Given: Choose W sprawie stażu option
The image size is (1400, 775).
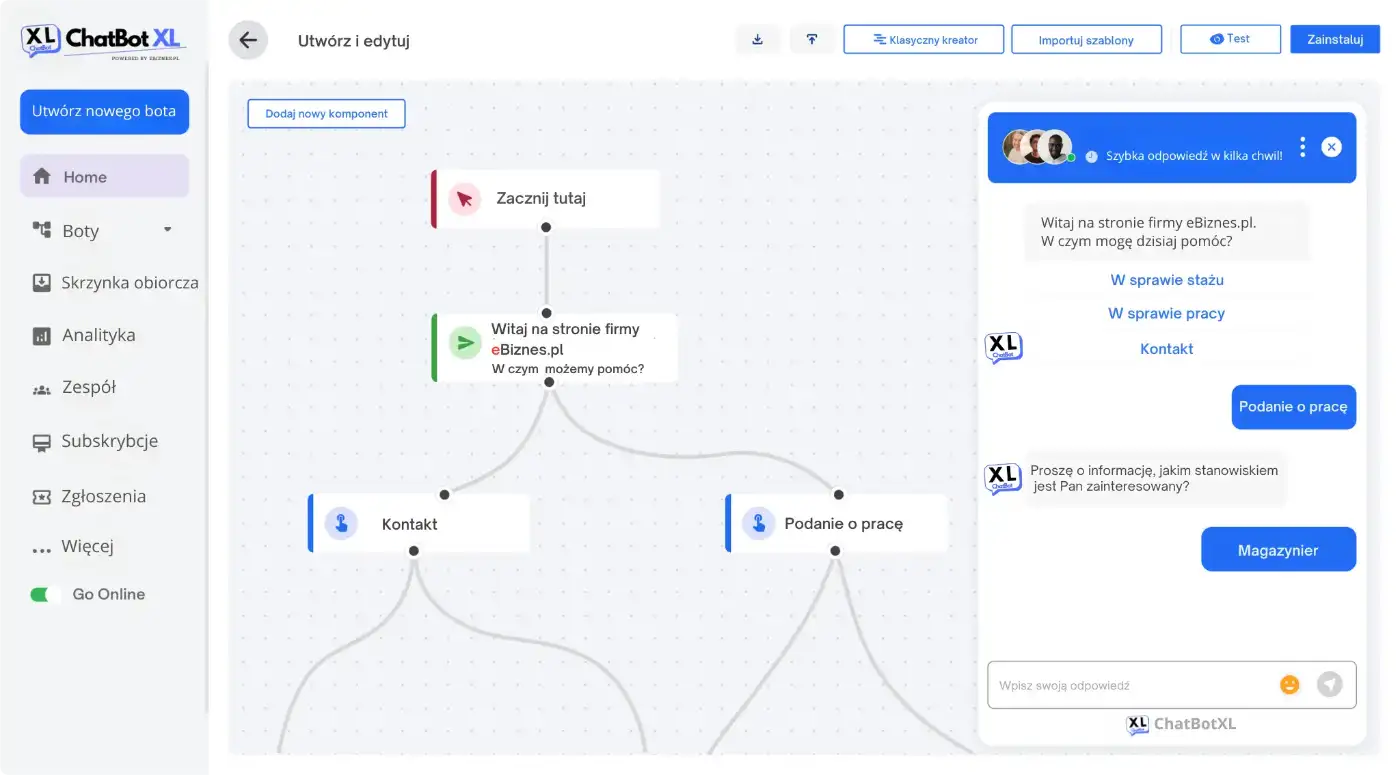Looking at the screenshot, I should tap(1167, 280).
